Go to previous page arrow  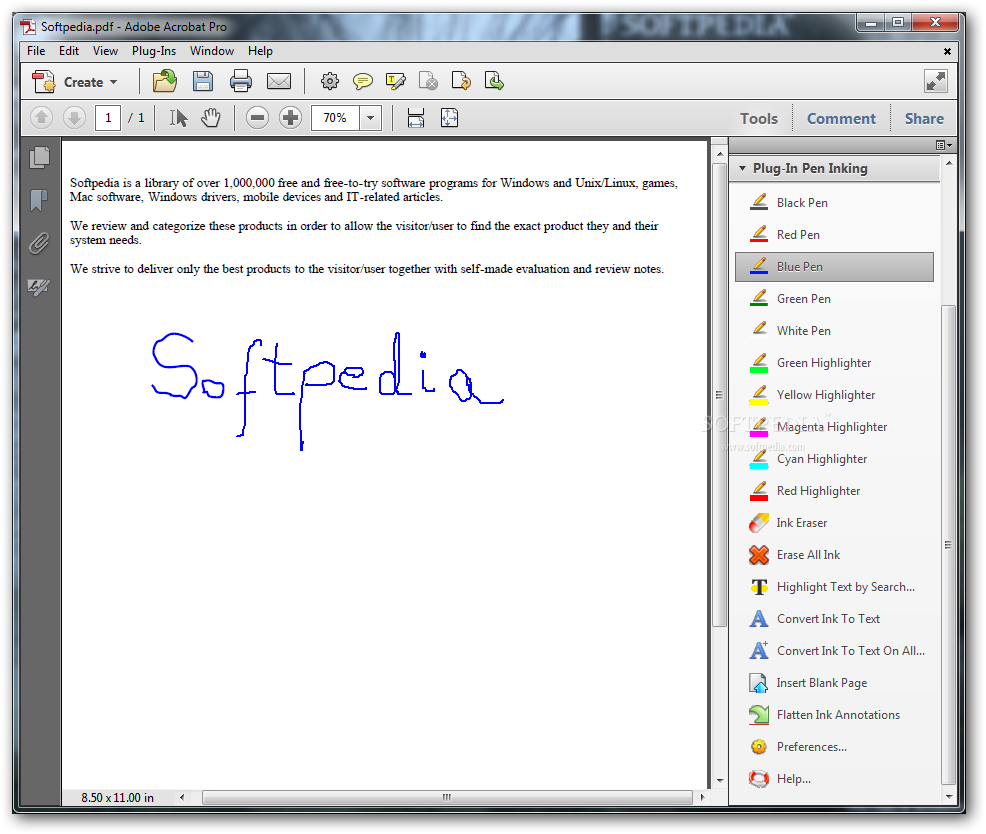(x=42, y=118)
